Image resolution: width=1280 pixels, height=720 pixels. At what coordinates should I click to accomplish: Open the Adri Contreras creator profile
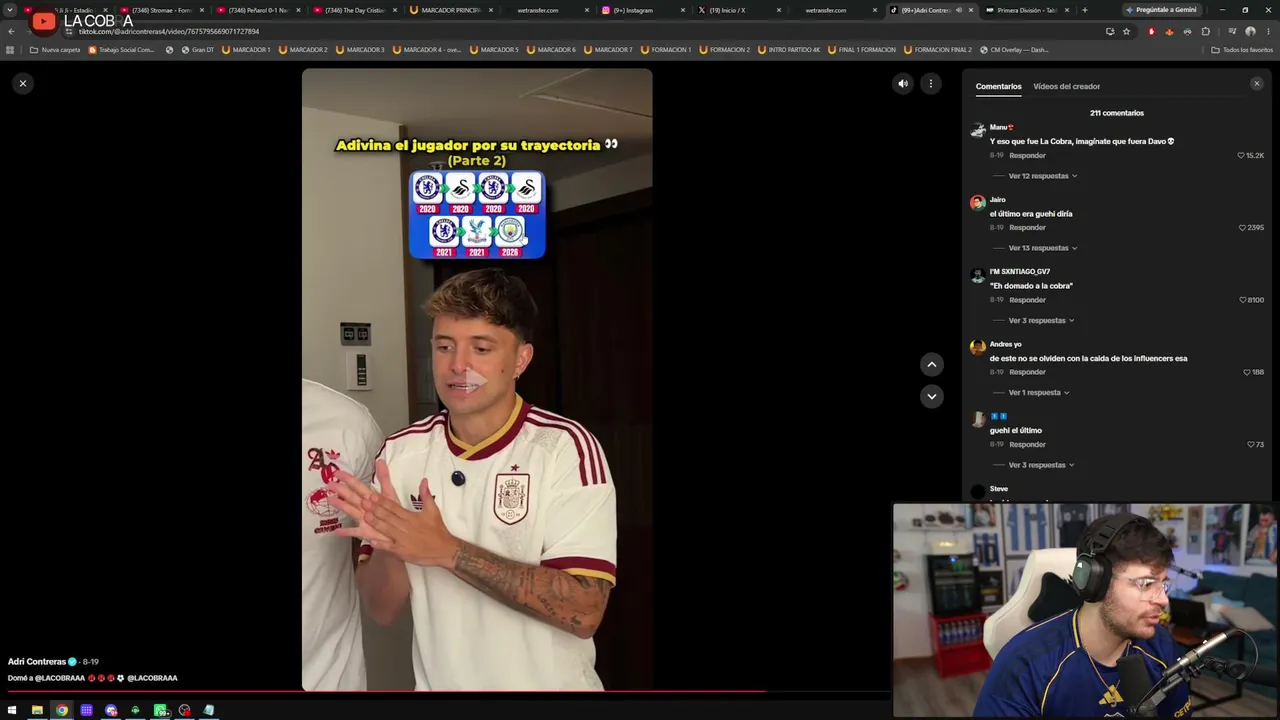pos(37,662)
